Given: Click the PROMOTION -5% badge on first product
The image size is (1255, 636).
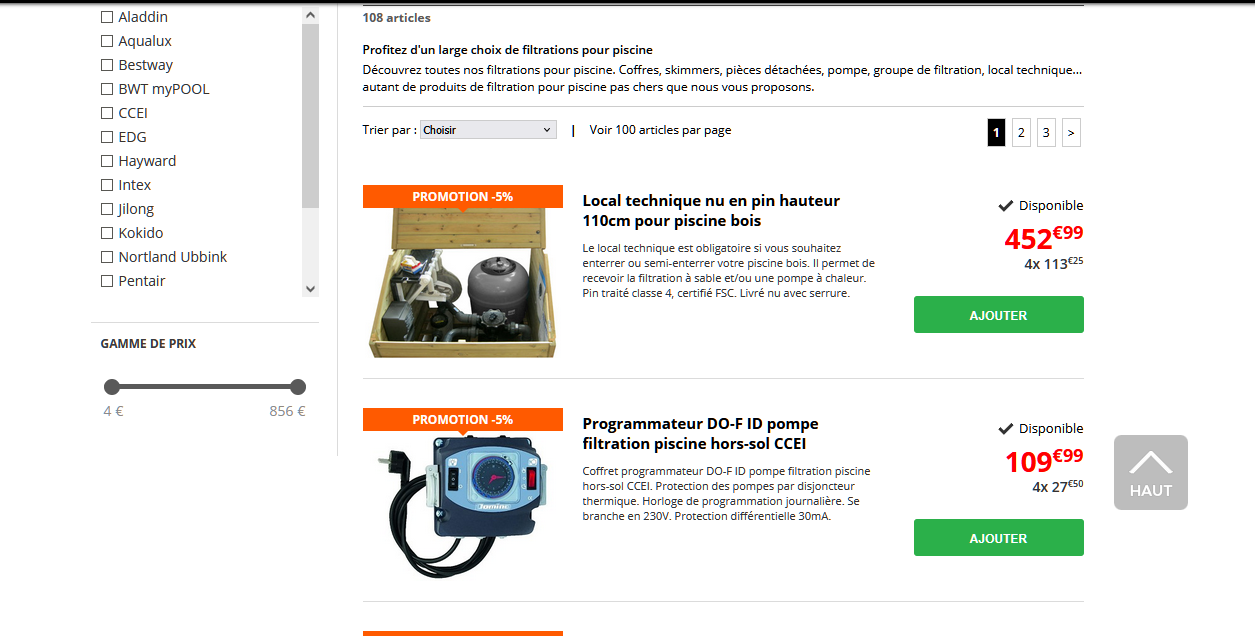Looking at the screenshot, I should pyautogui.click(x=462, y=197).
